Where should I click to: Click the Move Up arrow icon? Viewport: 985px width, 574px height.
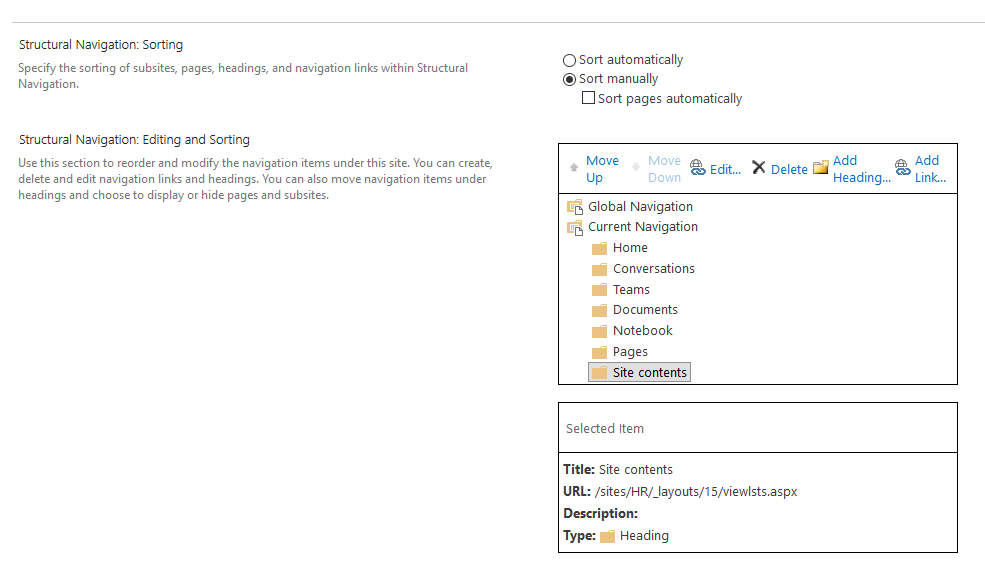coord(574,168)
